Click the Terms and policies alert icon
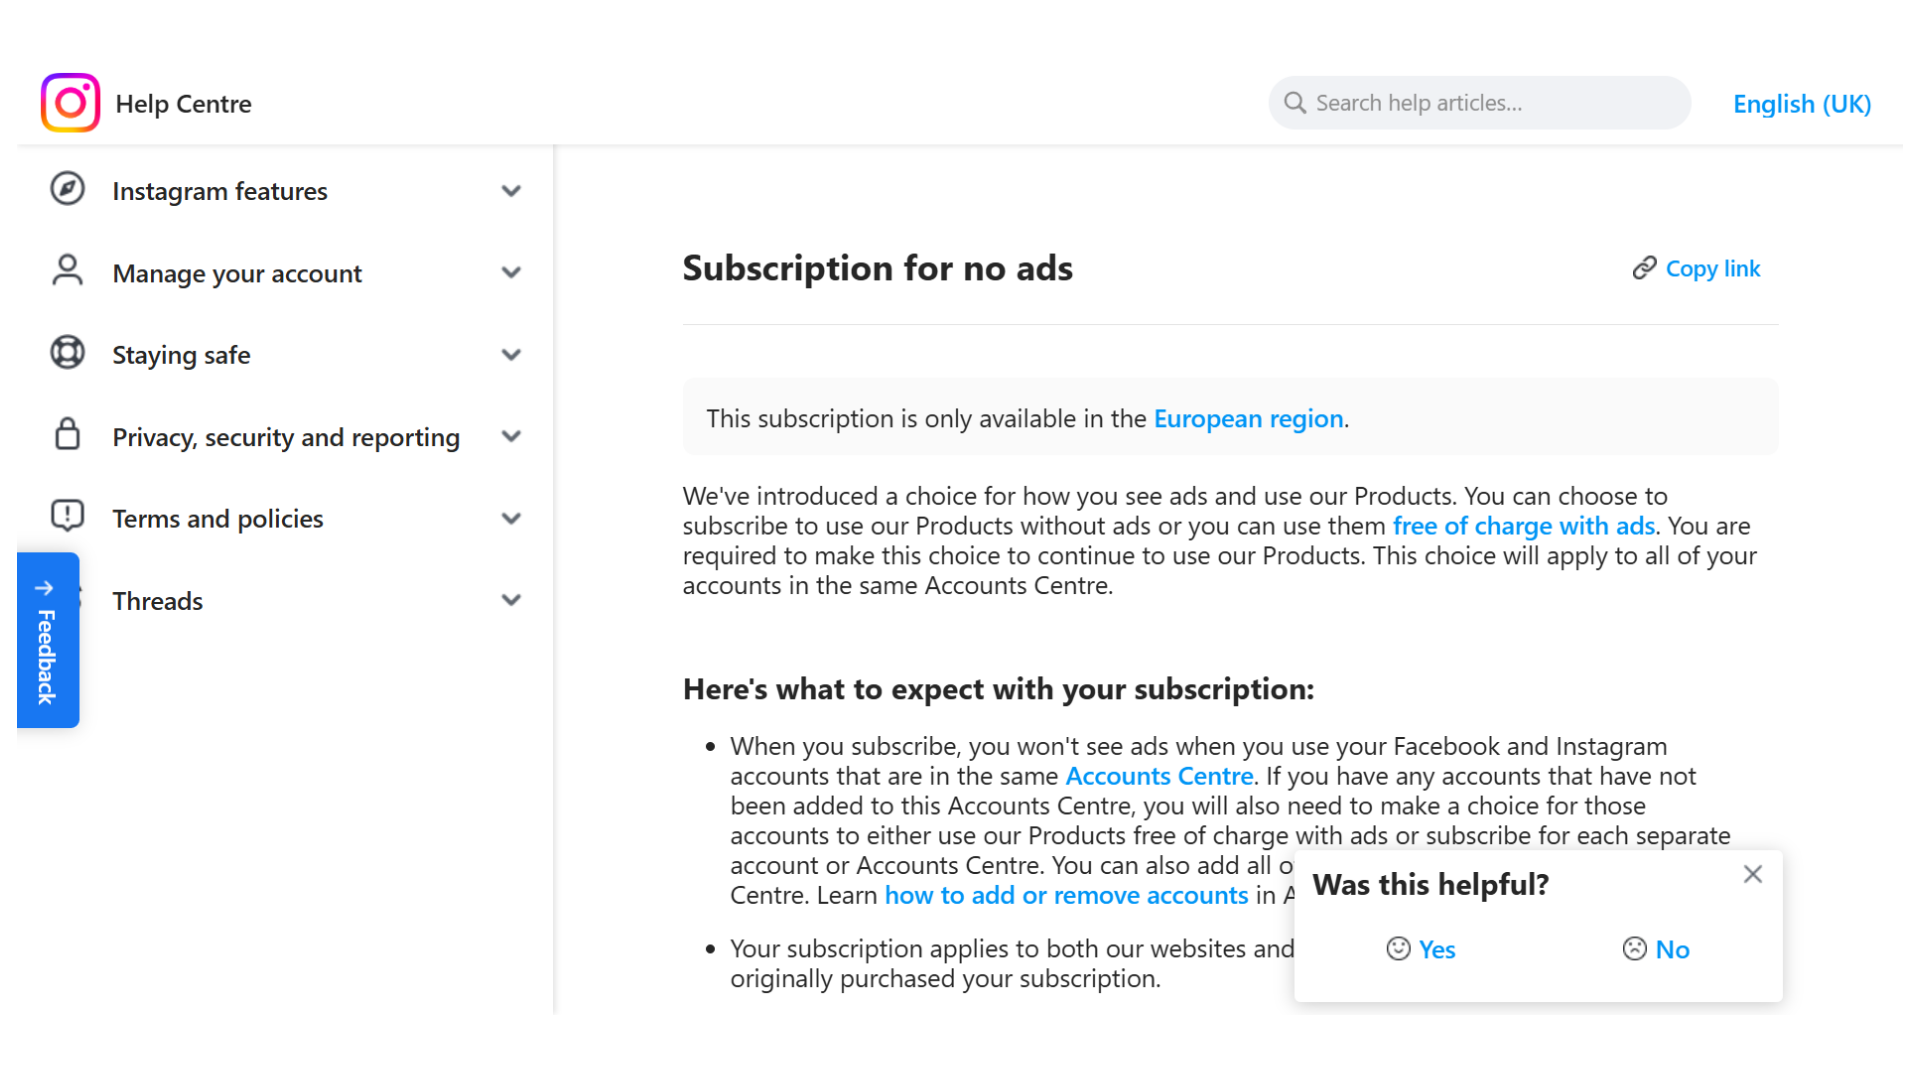Screen dimensions: 1920x1080 tap(67, 517)
